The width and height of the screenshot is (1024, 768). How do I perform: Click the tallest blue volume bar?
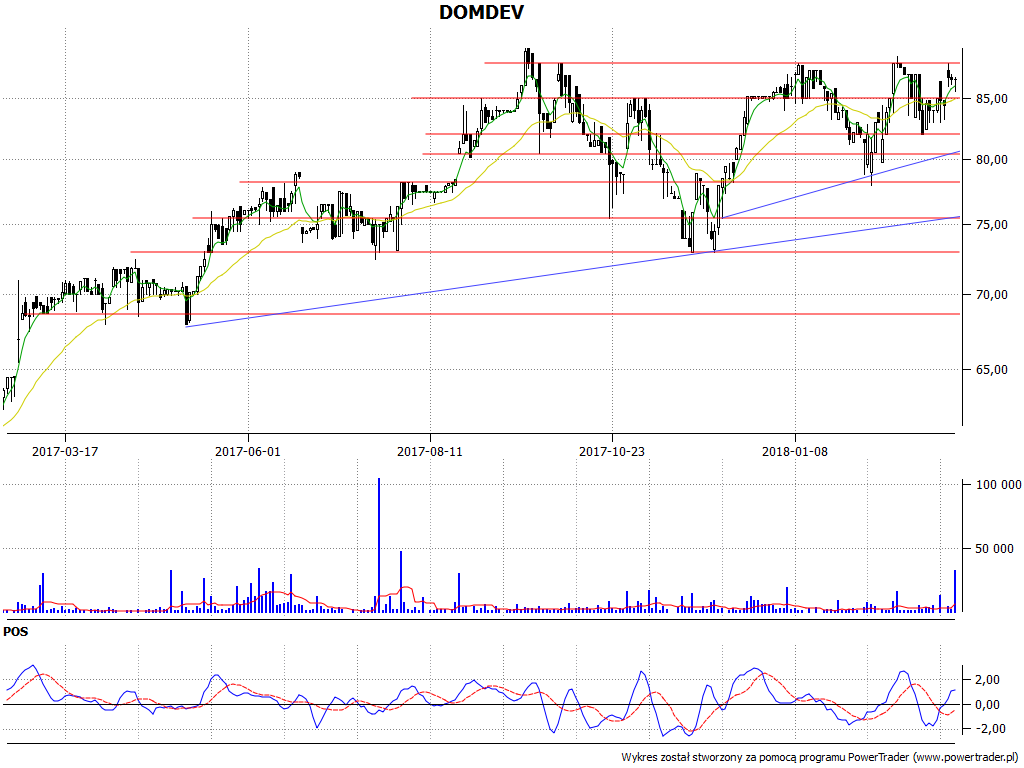point(379,545)
